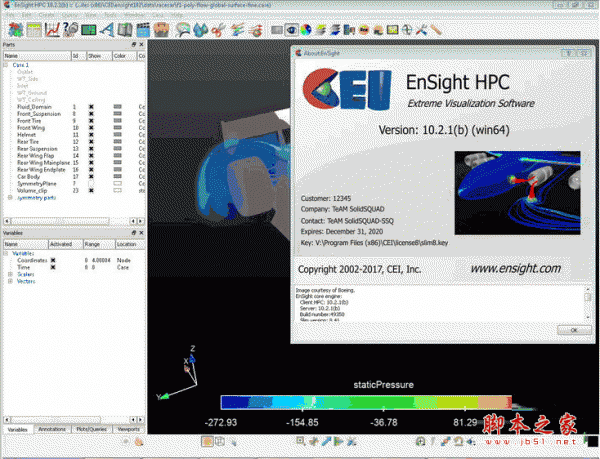Click the magnifier contour feature icon
The width and height of the screenshot is (600, 459).
(x=183, y=30)
